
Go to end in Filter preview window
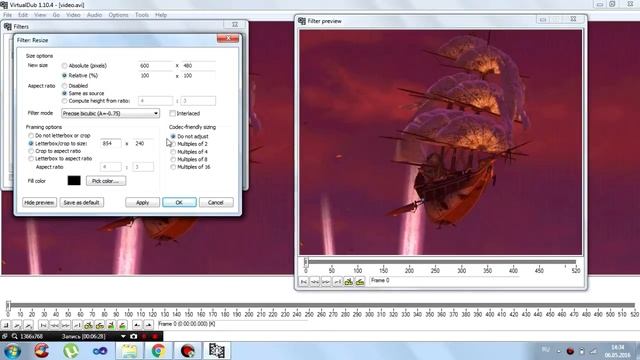pos(338,282)
